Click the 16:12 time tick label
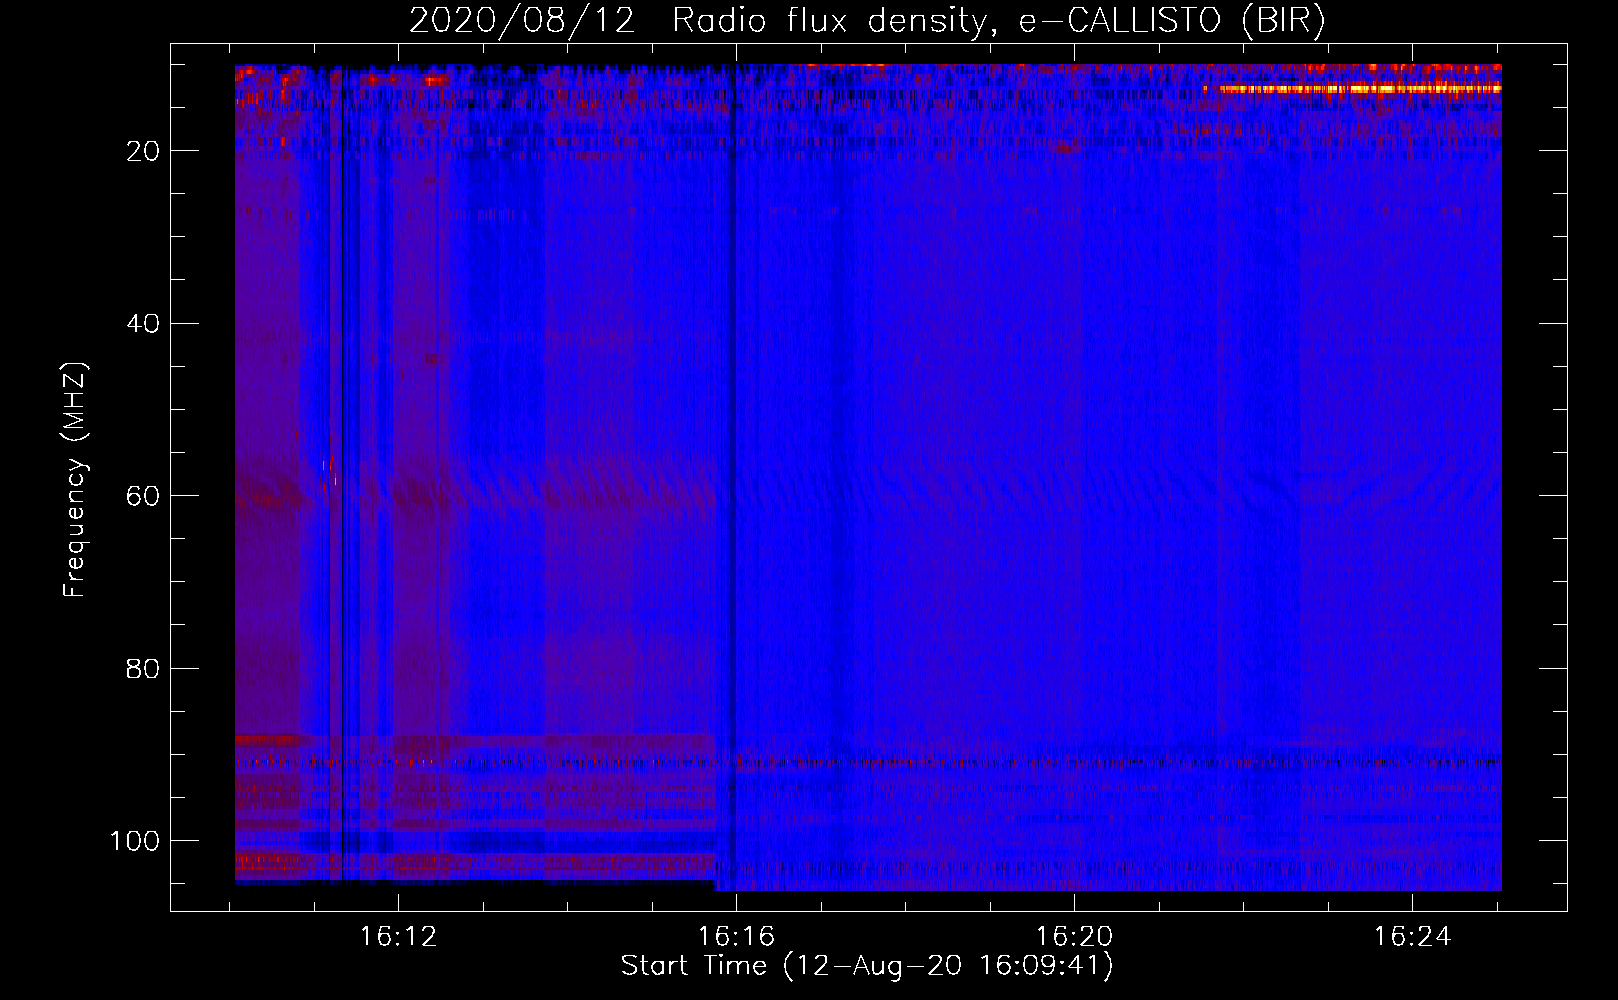Screen dimensions: 1618x1000 click(x=399, y=937)
